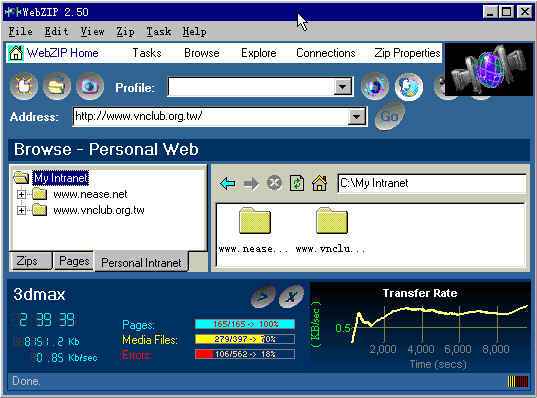Click the task play/resume round button
537x398 pixels.
263,296
